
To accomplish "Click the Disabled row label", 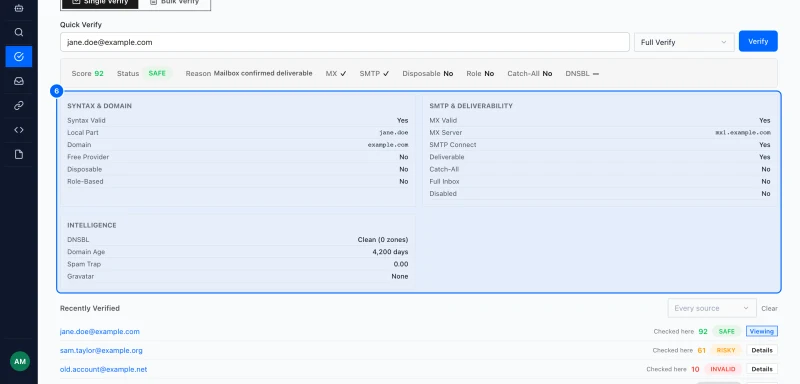I will 443,194.
